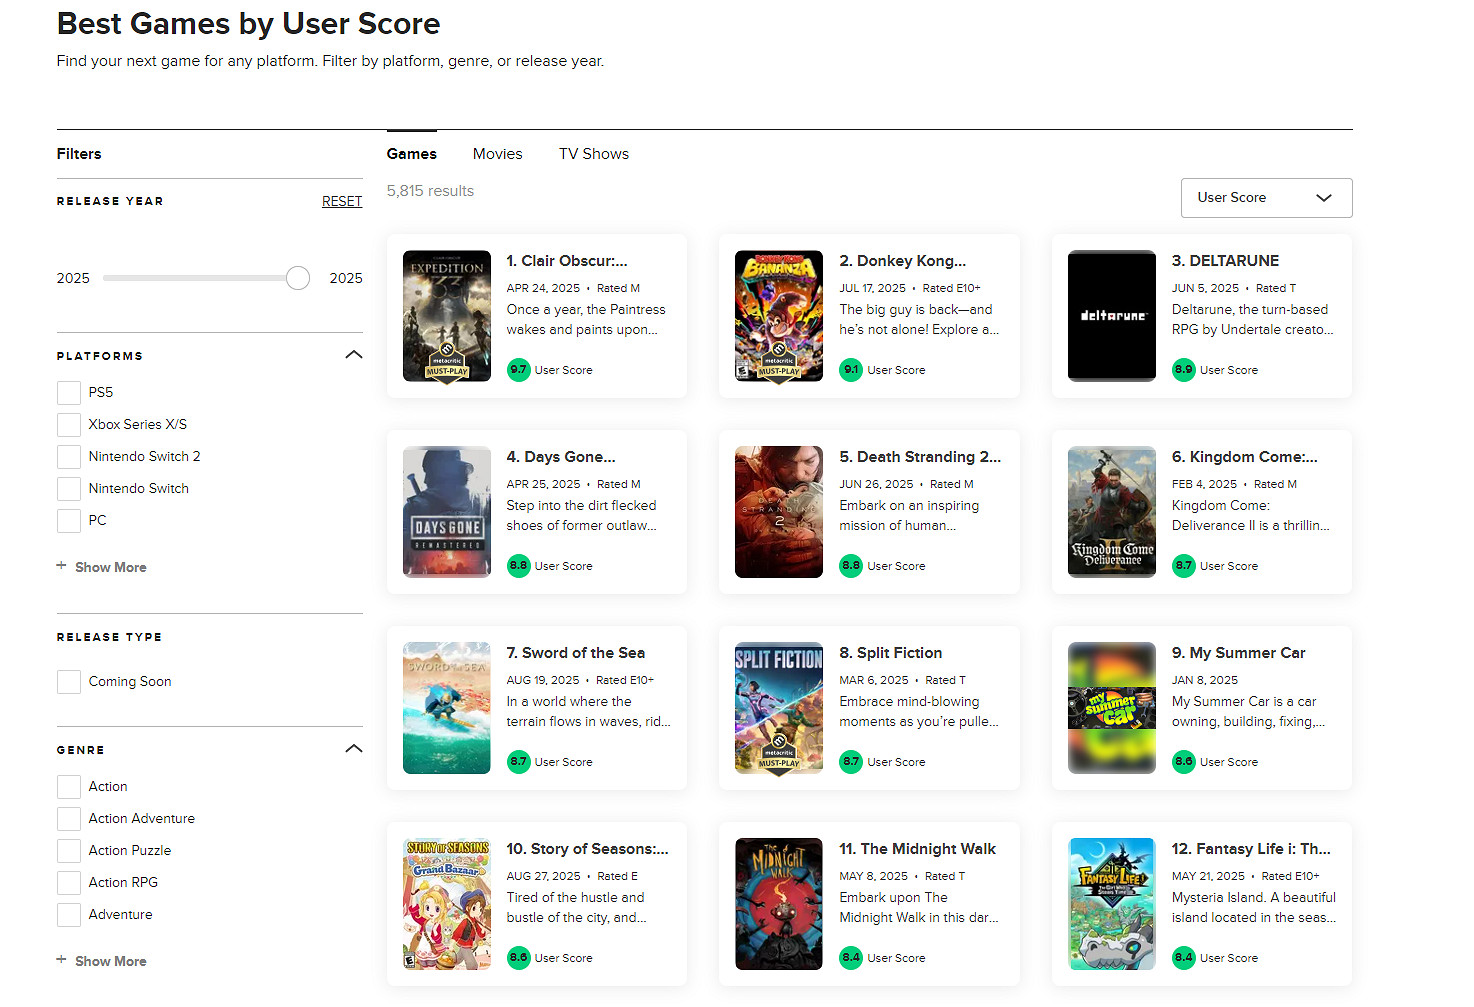The height and width of the screenshot is (1007, 1474).
Task: Collapse the Genre filter section
Action: click(x=353, y=748)
